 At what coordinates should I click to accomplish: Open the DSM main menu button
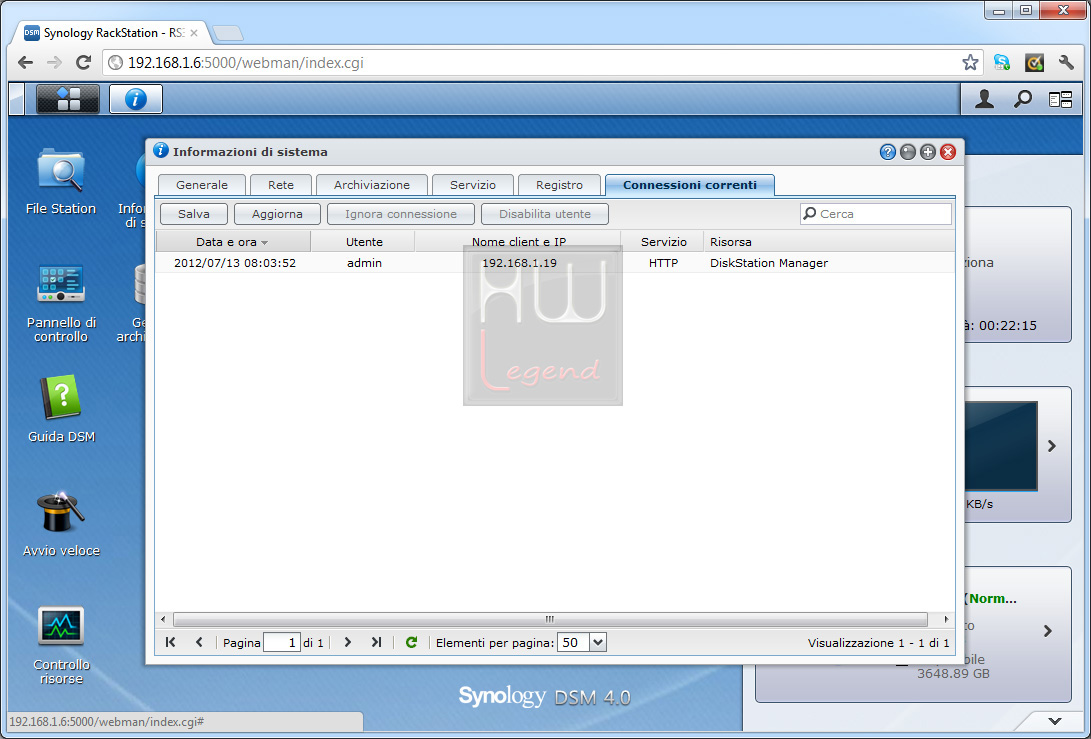(67, 99)
